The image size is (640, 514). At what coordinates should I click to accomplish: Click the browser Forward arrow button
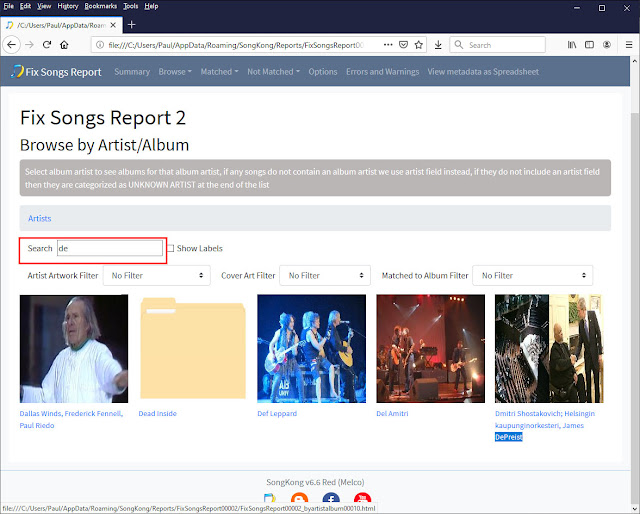click(29, 45)
